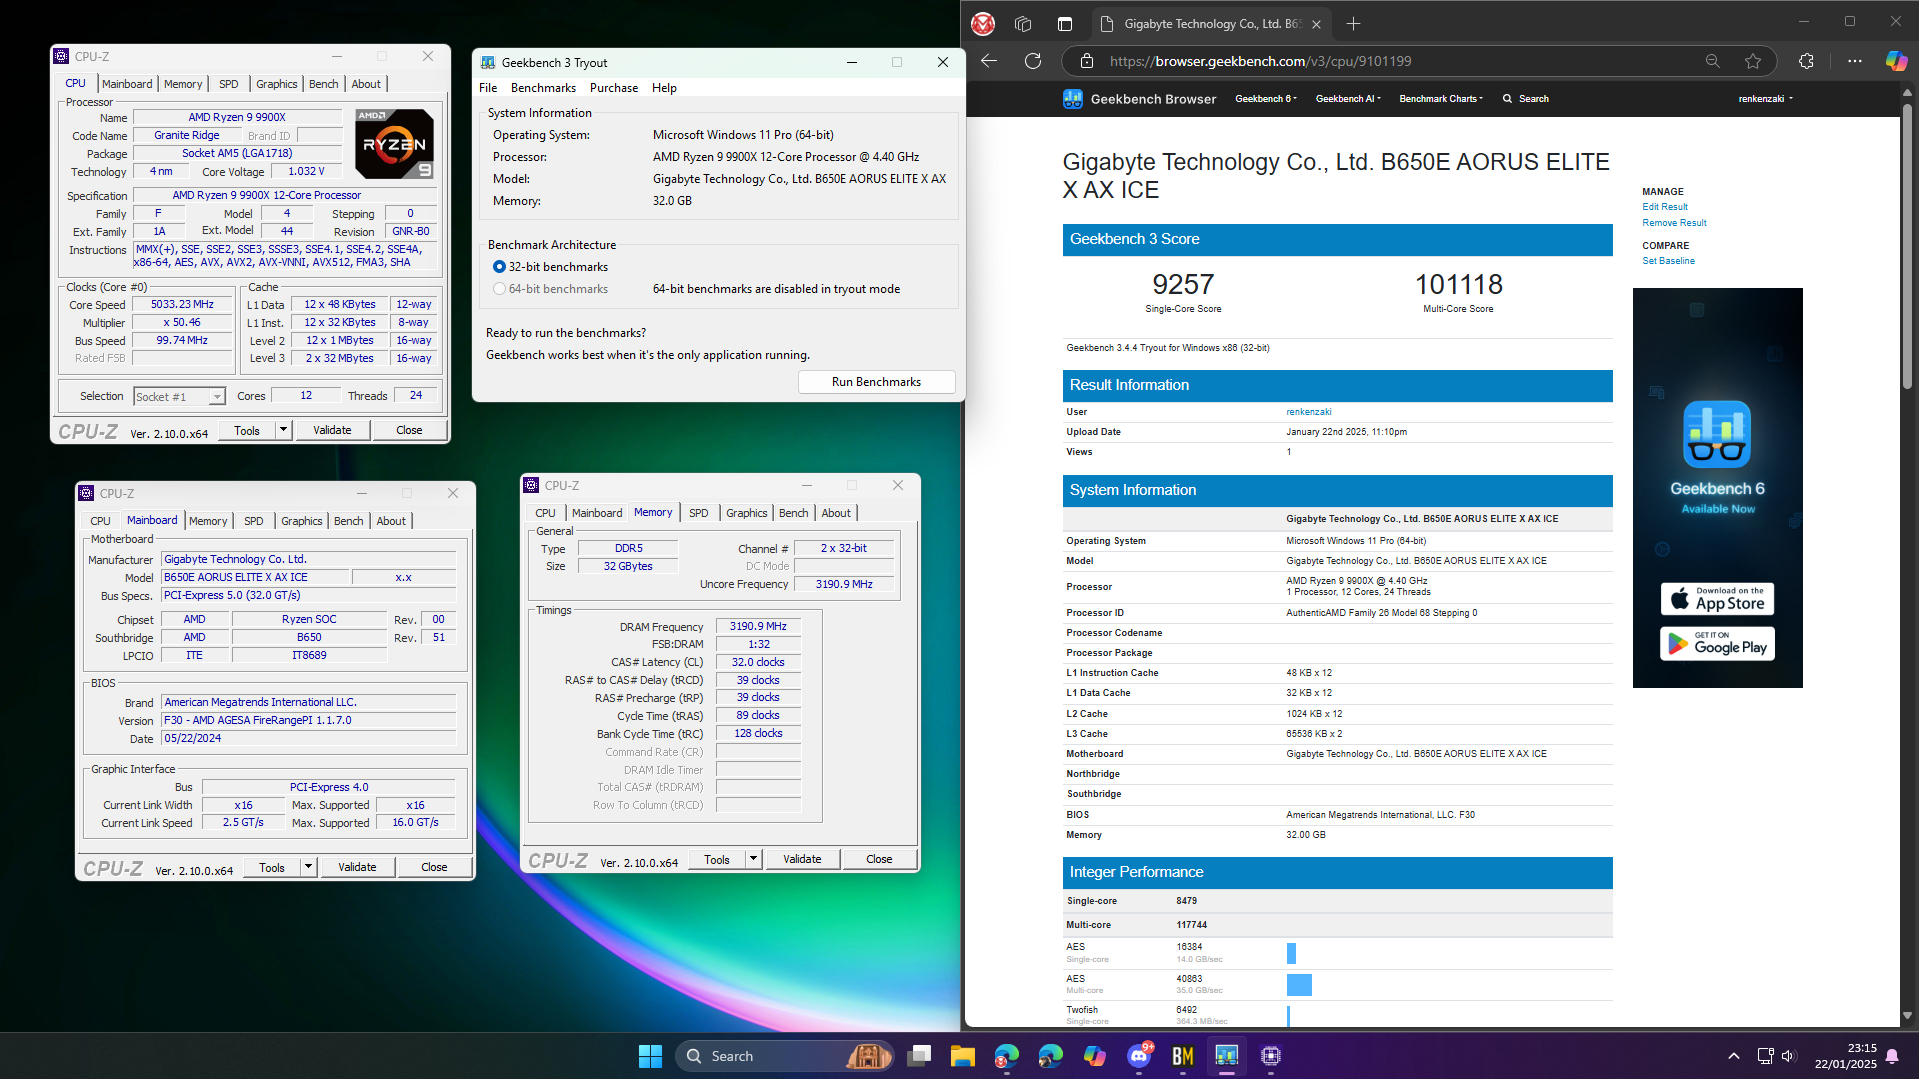Click the Edit Result link

(x=1664, y=207)
